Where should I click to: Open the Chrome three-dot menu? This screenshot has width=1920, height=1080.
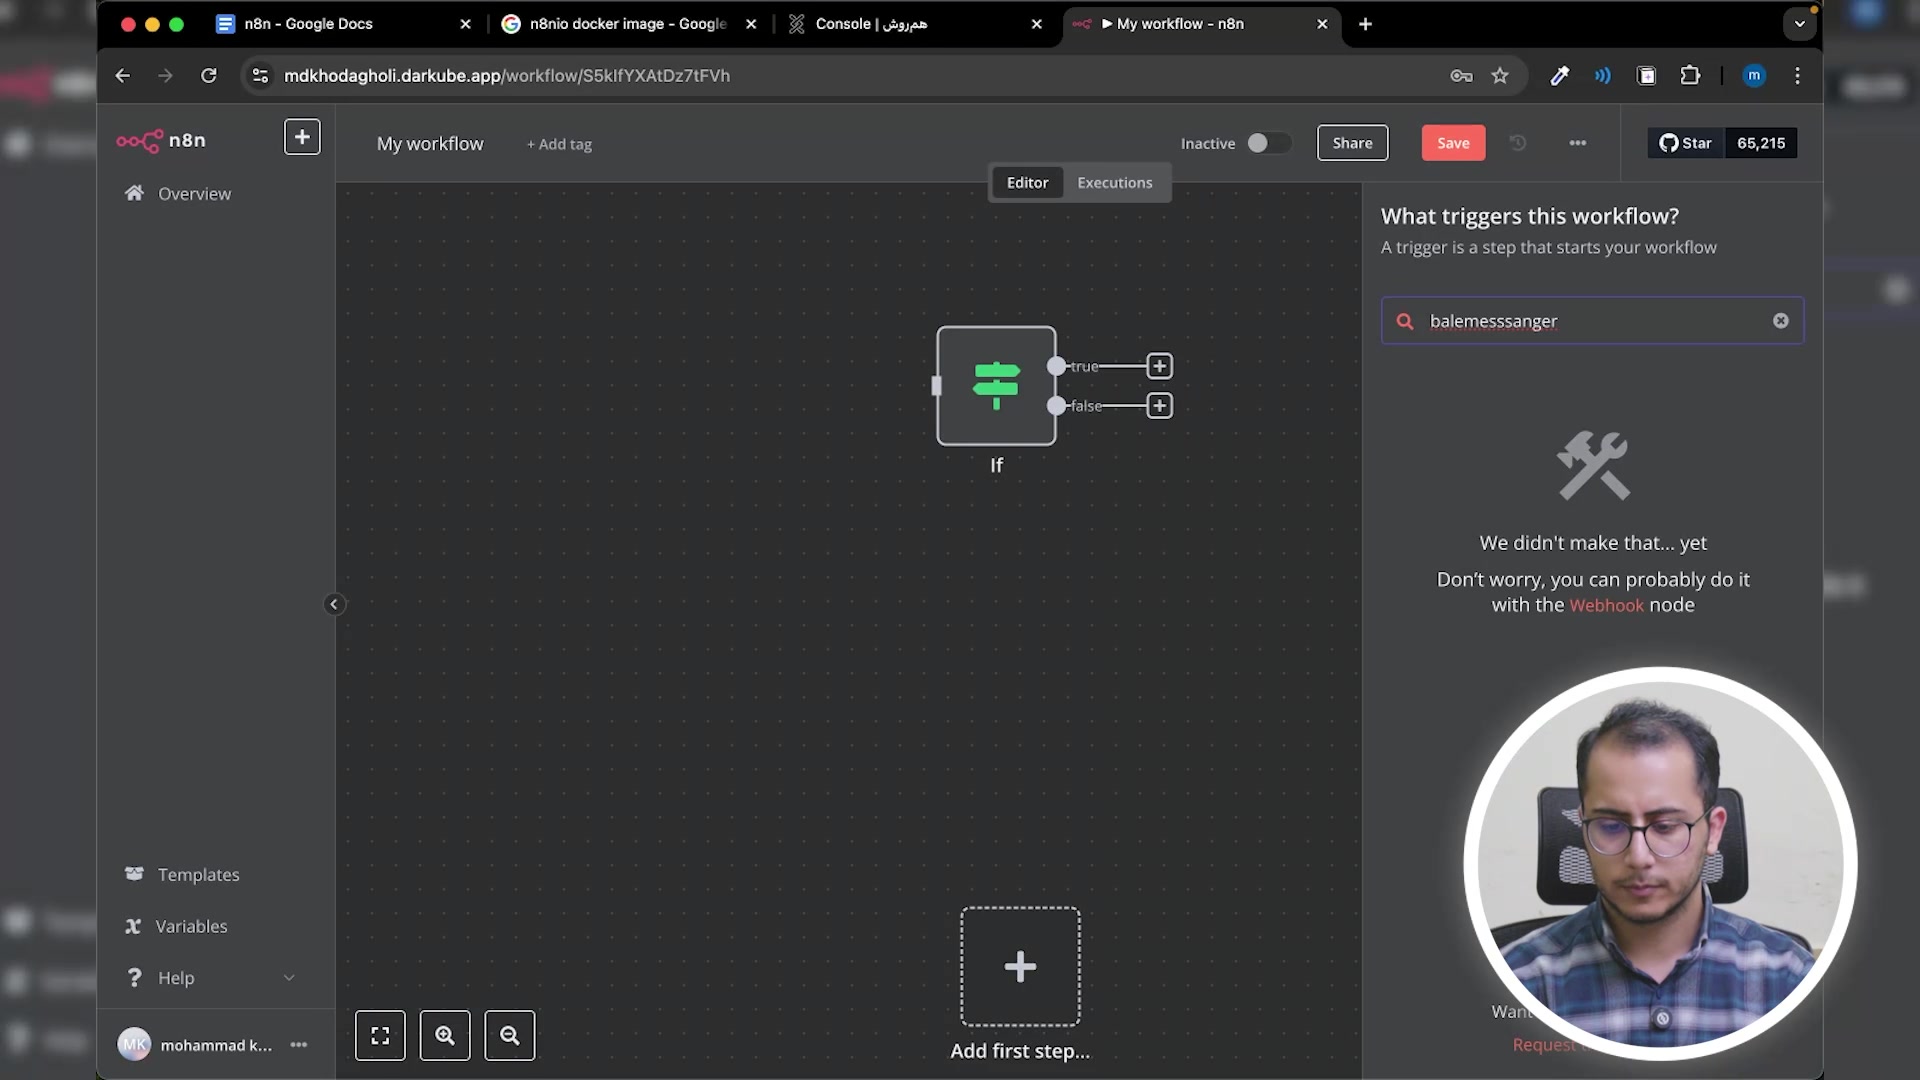click(x=1798, y=75)
